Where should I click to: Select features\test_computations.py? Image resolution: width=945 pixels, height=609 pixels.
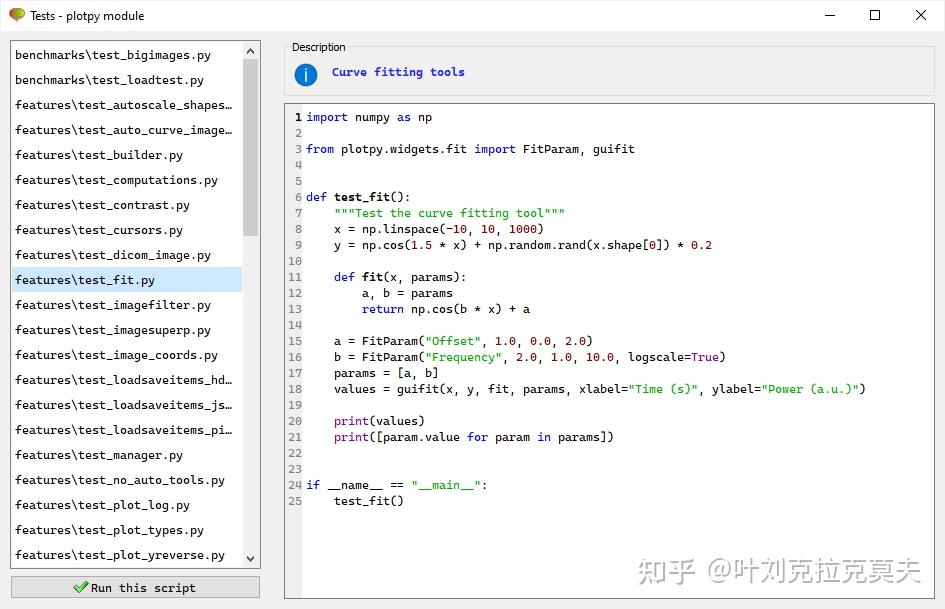(127, 180)
